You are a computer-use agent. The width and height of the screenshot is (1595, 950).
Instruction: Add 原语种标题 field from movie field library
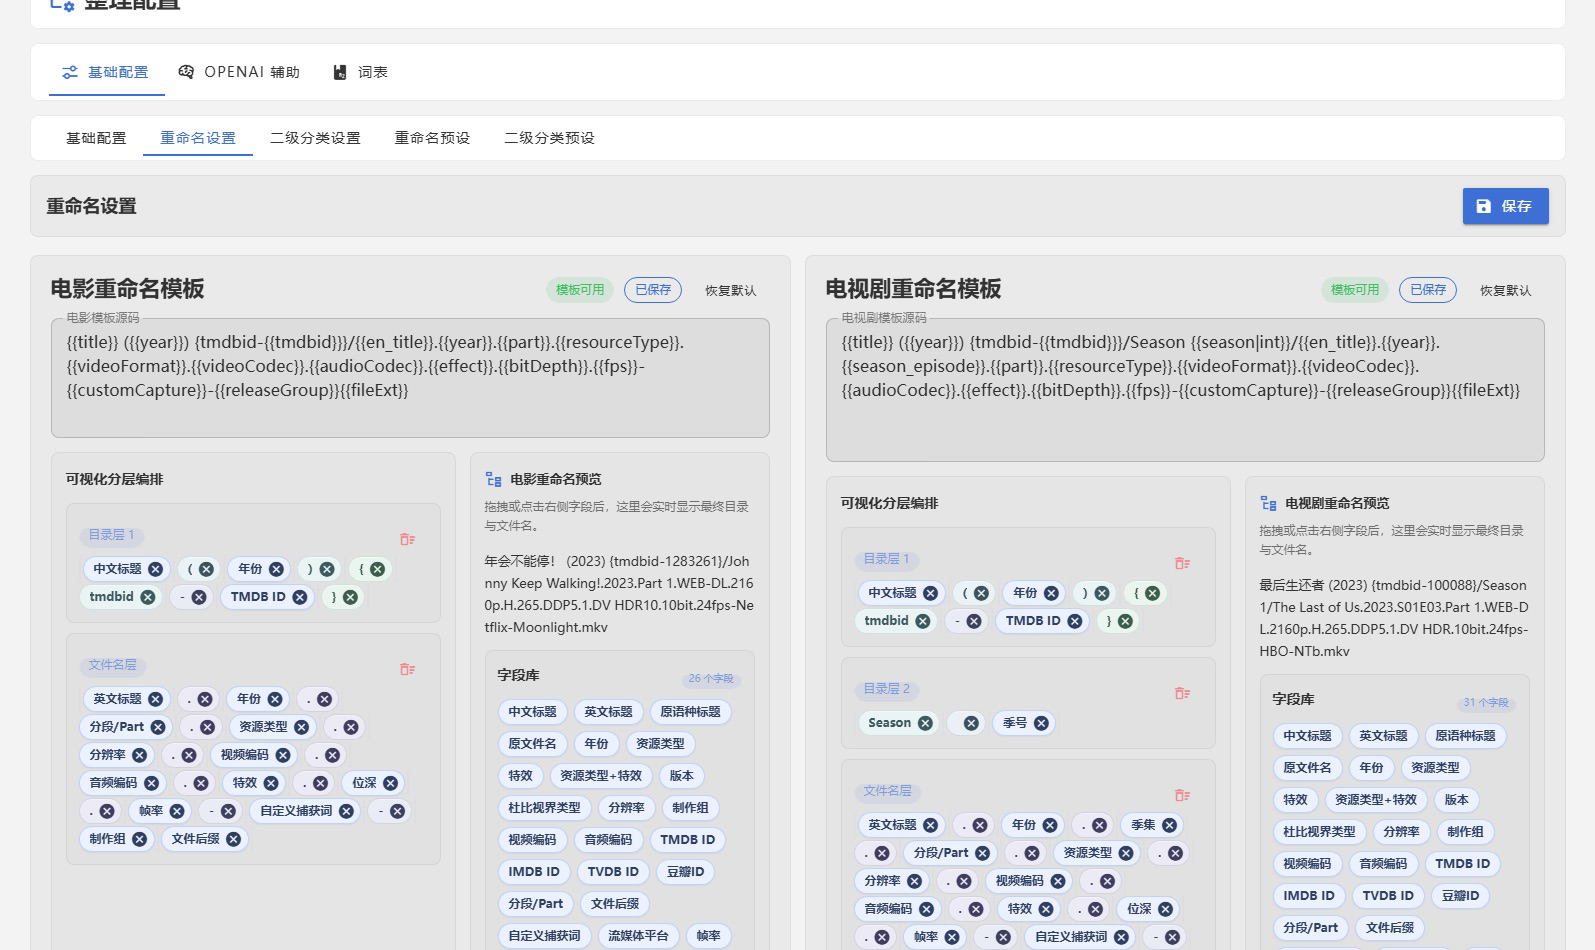[690, 712]
